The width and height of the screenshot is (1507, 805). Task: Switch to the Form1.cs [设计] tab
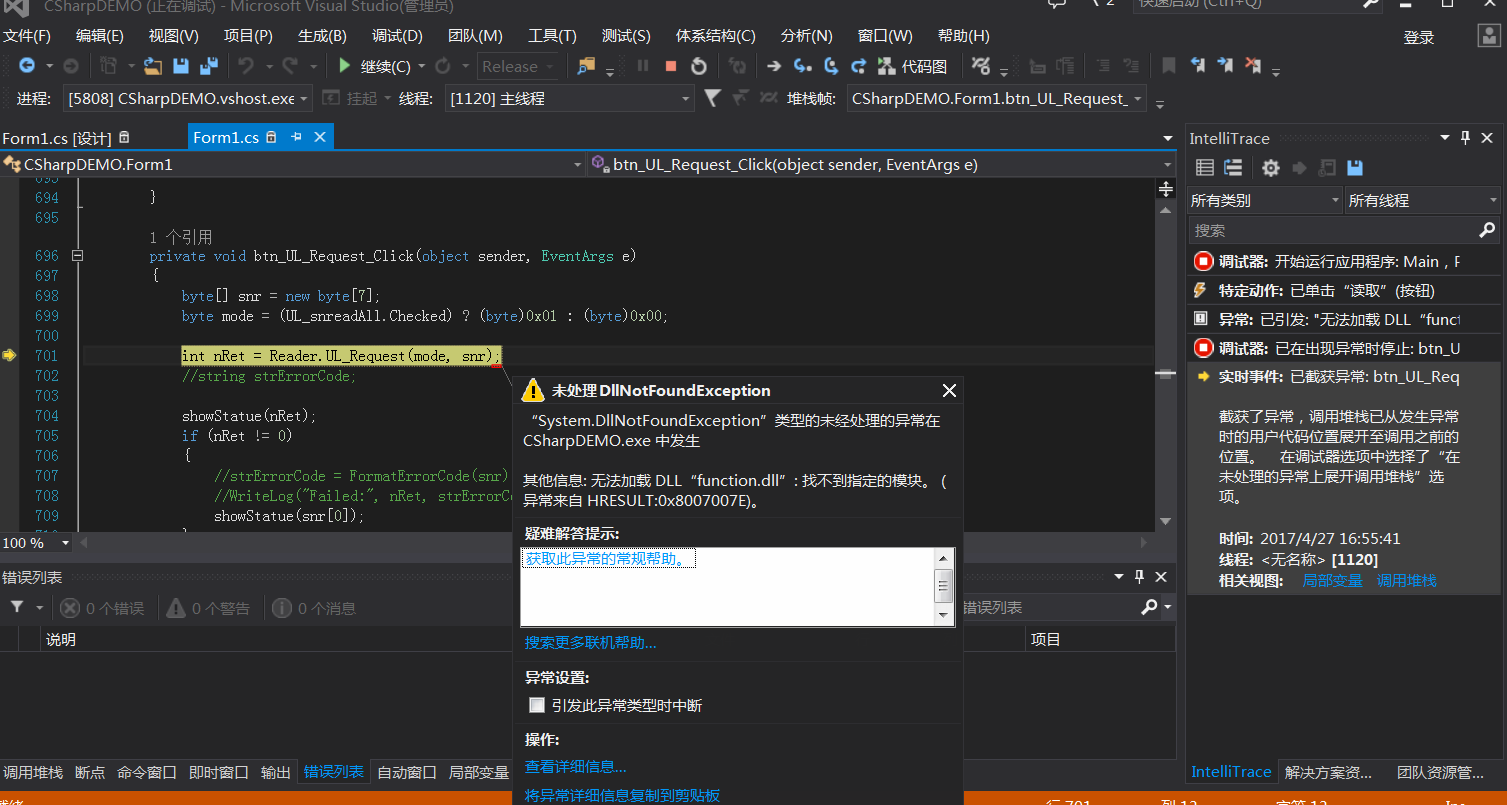point(65,137)
